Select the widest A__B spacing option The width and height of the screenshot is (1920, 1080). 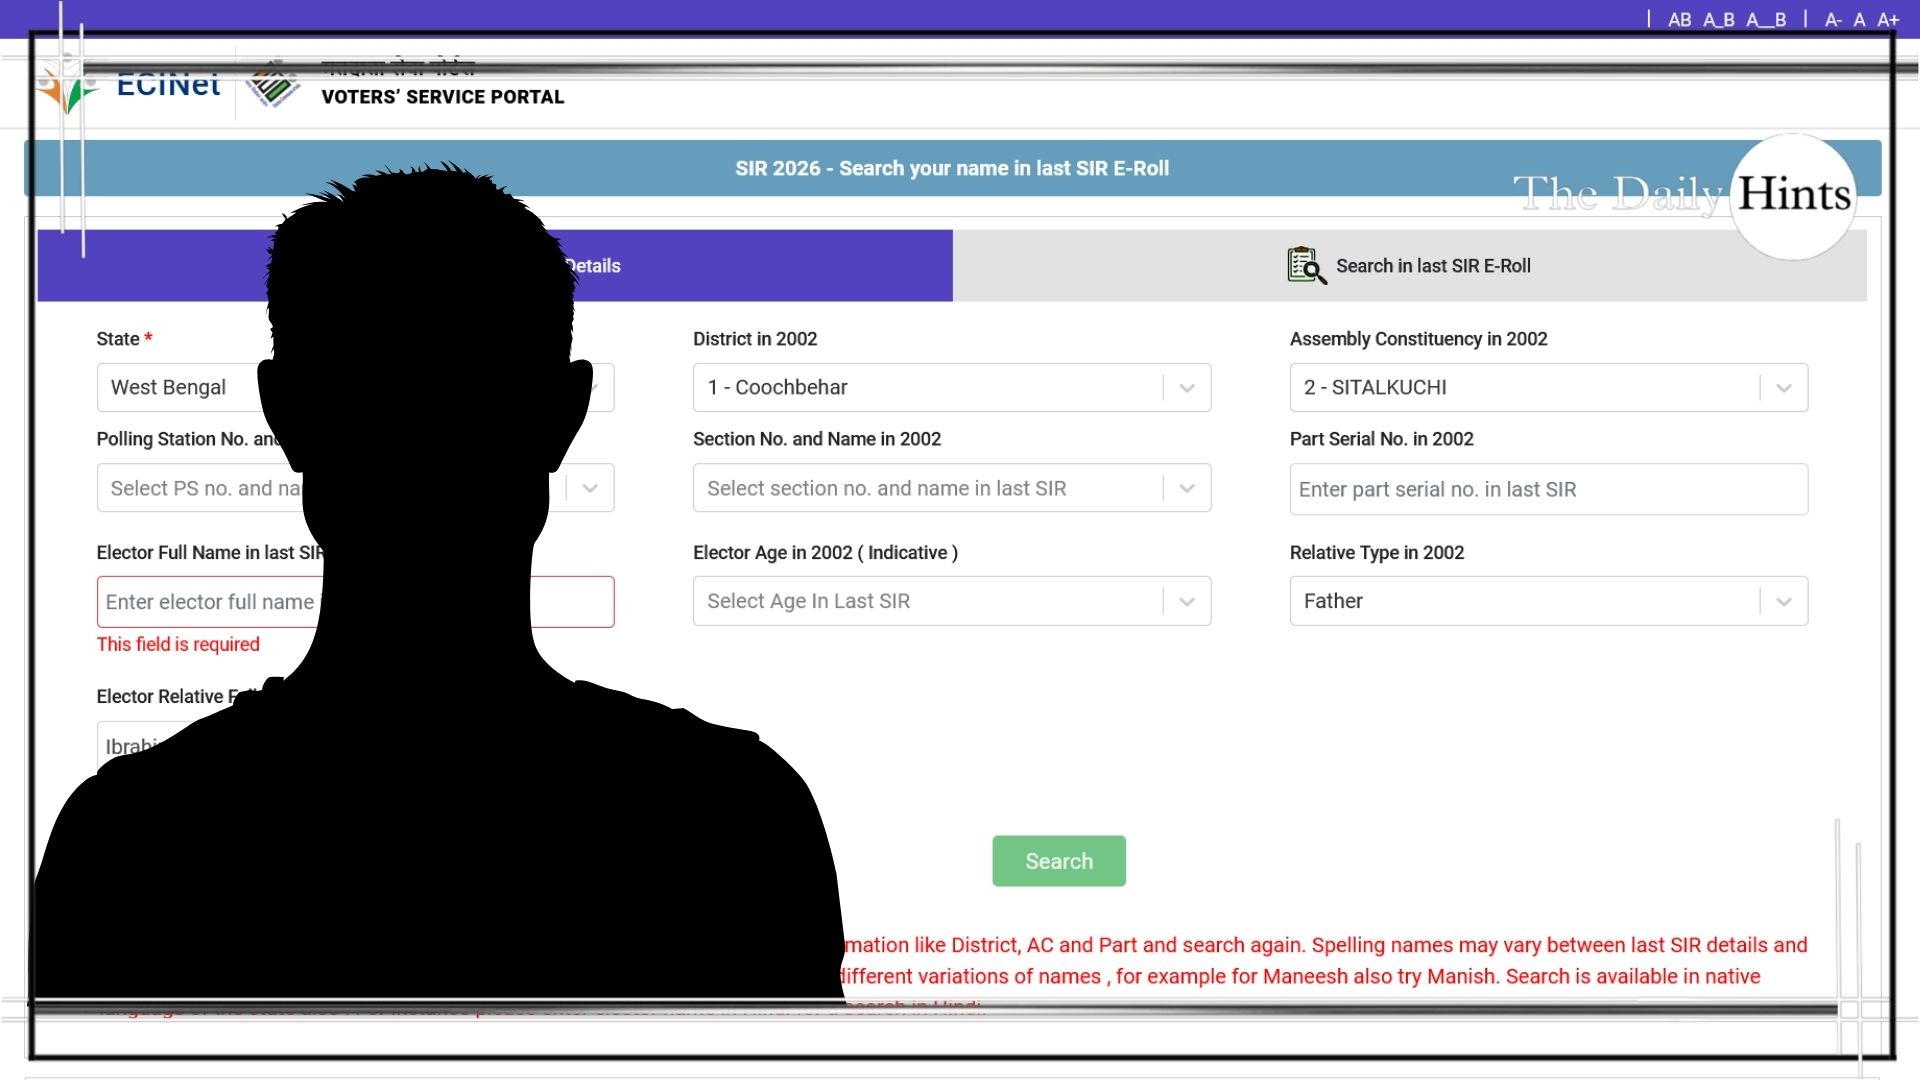click(x=1766, y=20)
